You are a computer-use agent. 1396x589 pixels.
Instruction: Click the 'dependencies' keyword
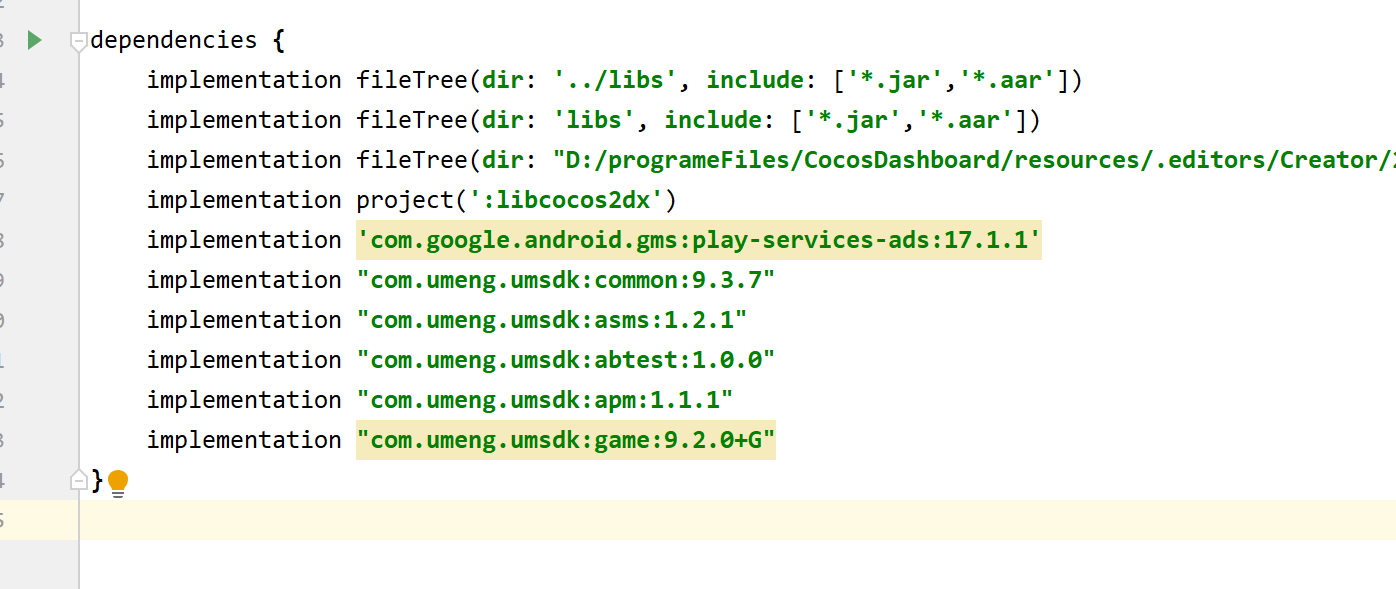[174, 40]
